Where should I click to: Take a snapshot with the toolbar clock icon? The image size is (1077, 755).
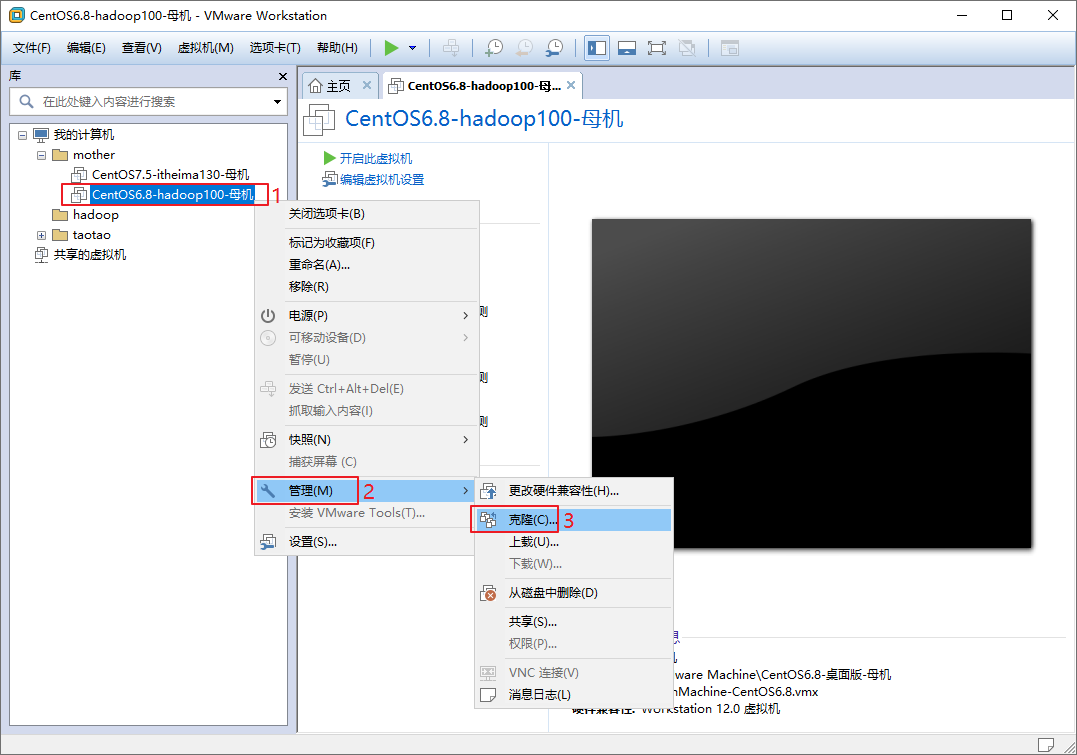494,47
